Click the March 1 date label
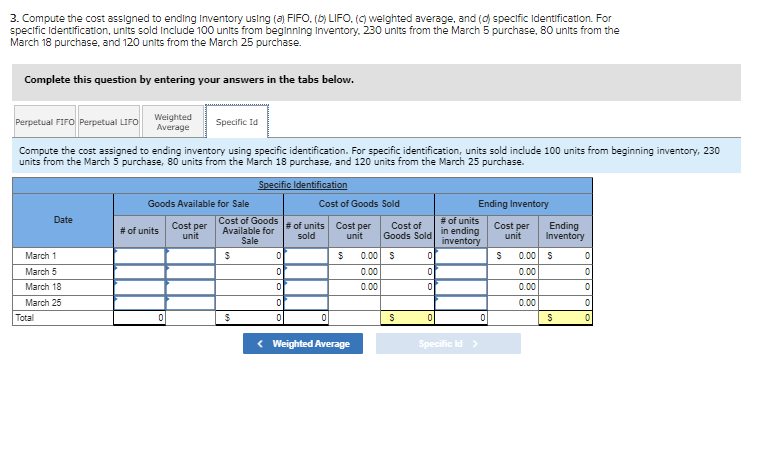 click(41, 256)
